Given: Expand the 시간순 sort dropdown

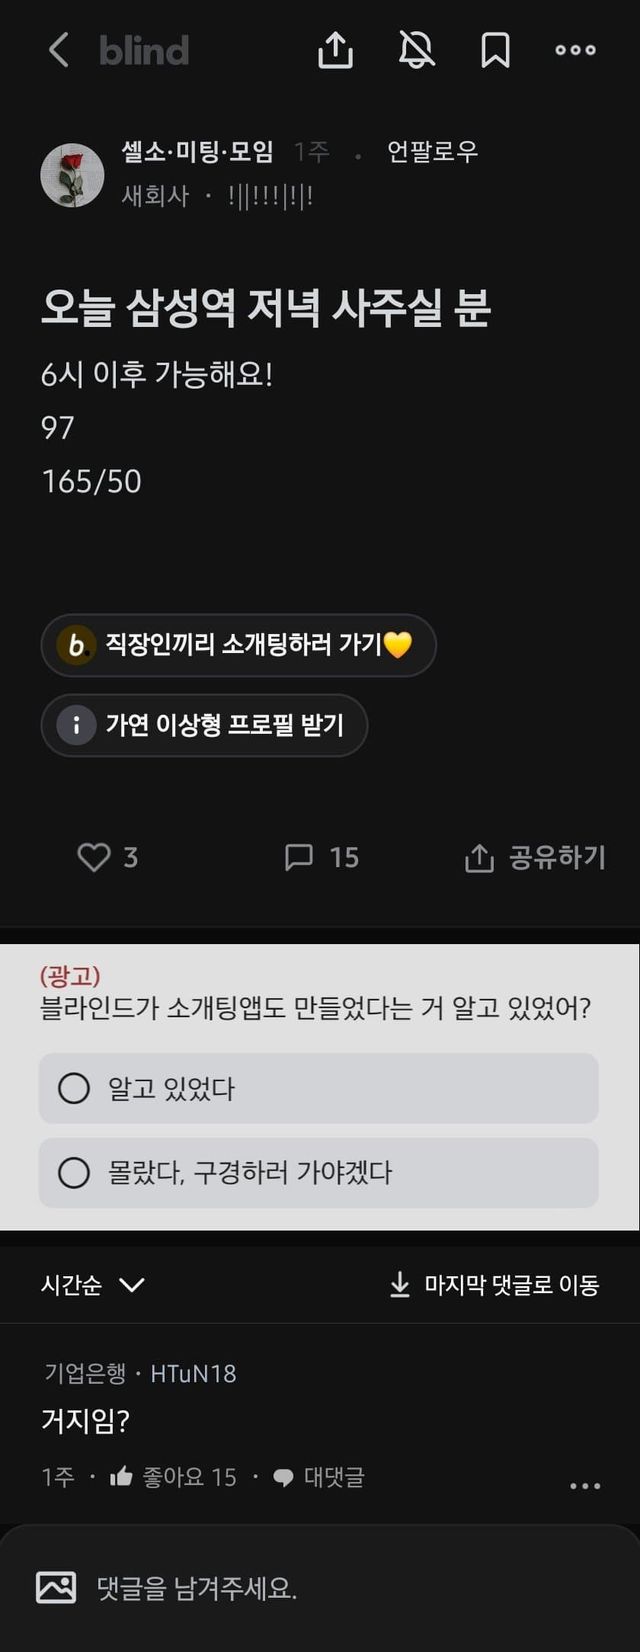Looking at the screenshot, I should click(x=93, y=1285).
